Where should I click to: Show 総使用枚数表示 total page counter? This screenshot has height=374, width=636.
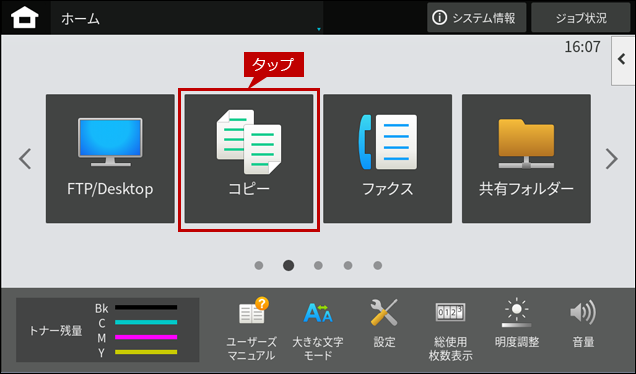point(450,331)
